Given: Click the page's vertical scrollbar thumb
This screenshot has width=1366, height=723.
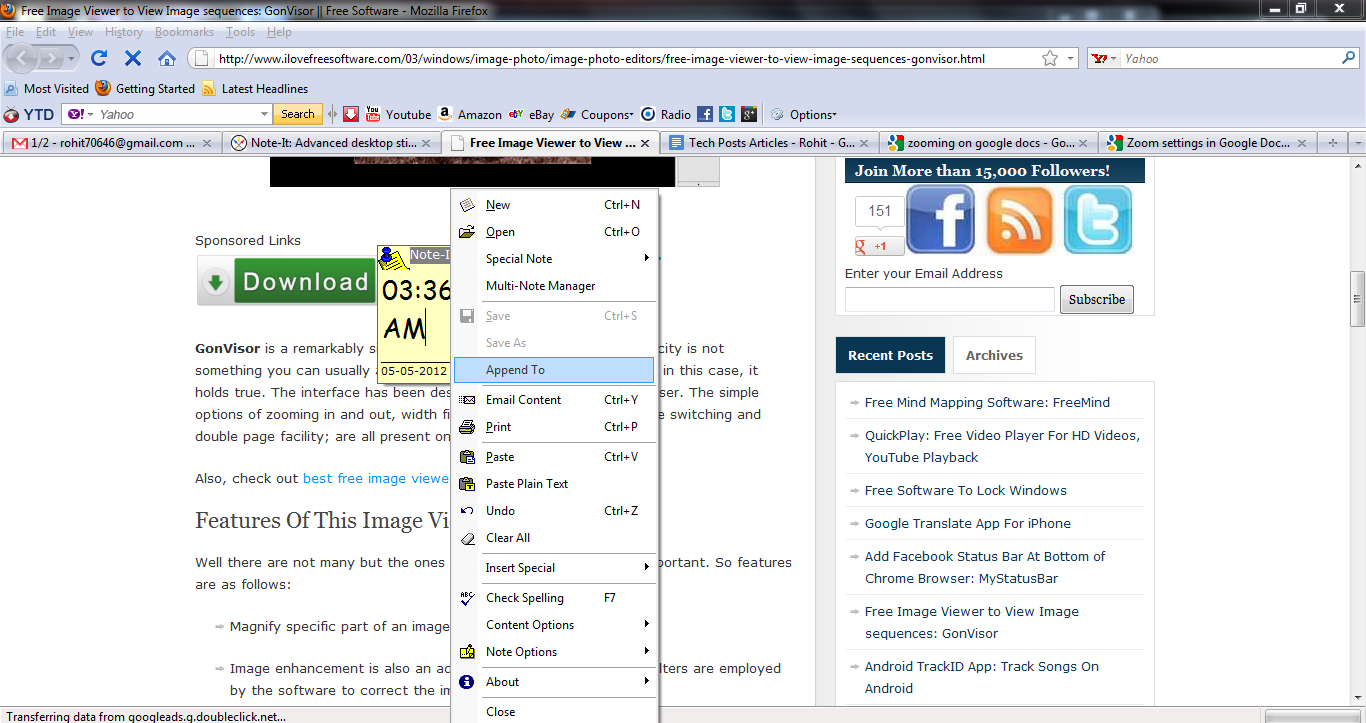Looking at the screenshot, I should point(1358,299).
